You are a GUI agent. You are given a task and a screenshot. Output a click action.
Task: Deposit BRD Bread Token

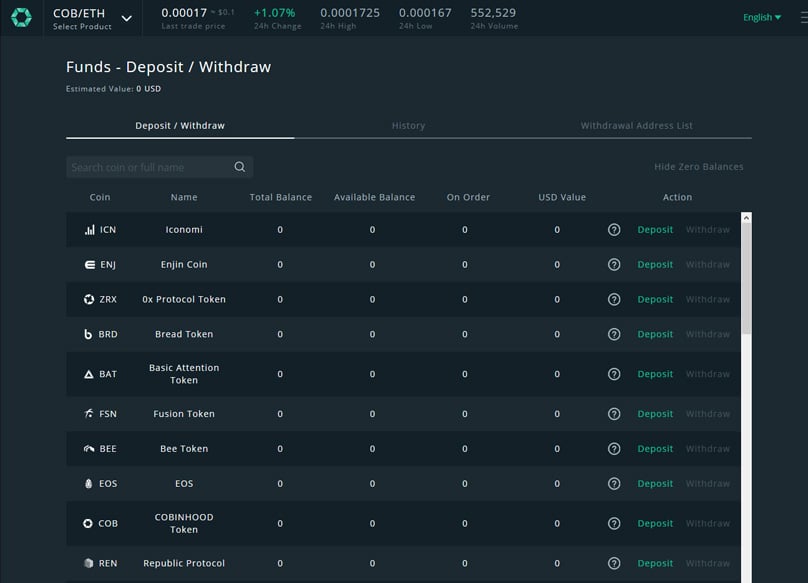click(x=655, y=334)
